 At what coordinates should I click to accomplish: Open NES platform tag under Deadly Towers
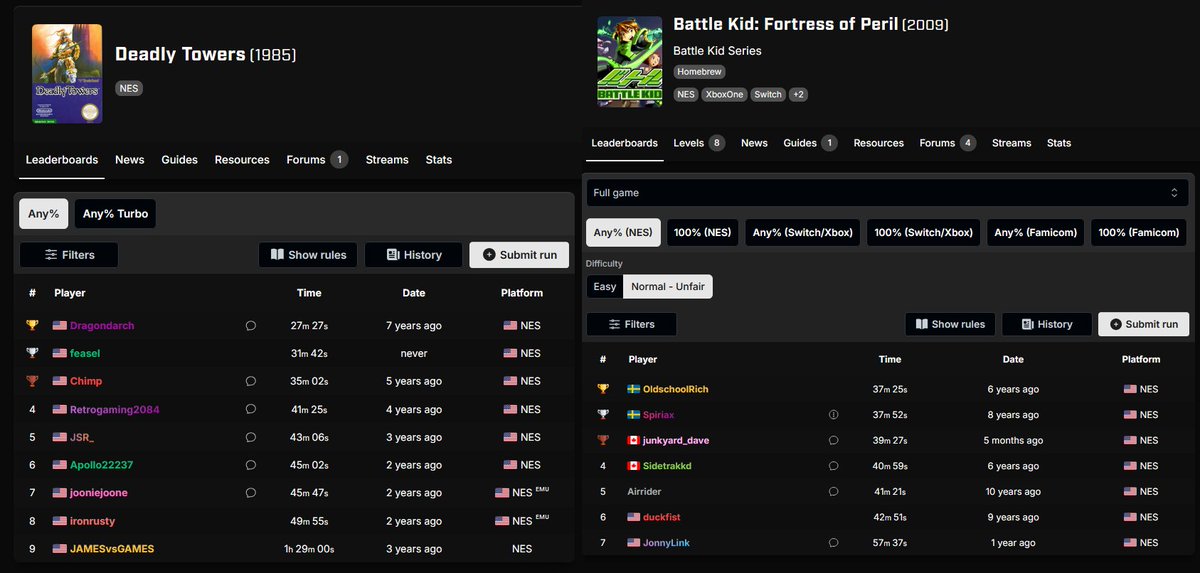click(129, 88)
